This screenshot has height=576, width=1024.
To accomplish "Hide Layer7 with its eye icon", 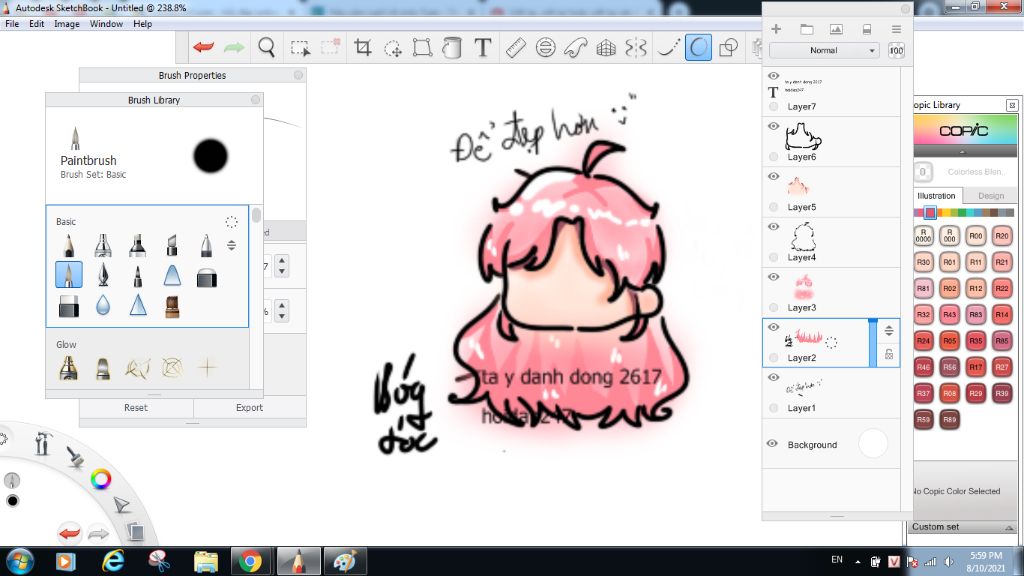I will (774, 76).
